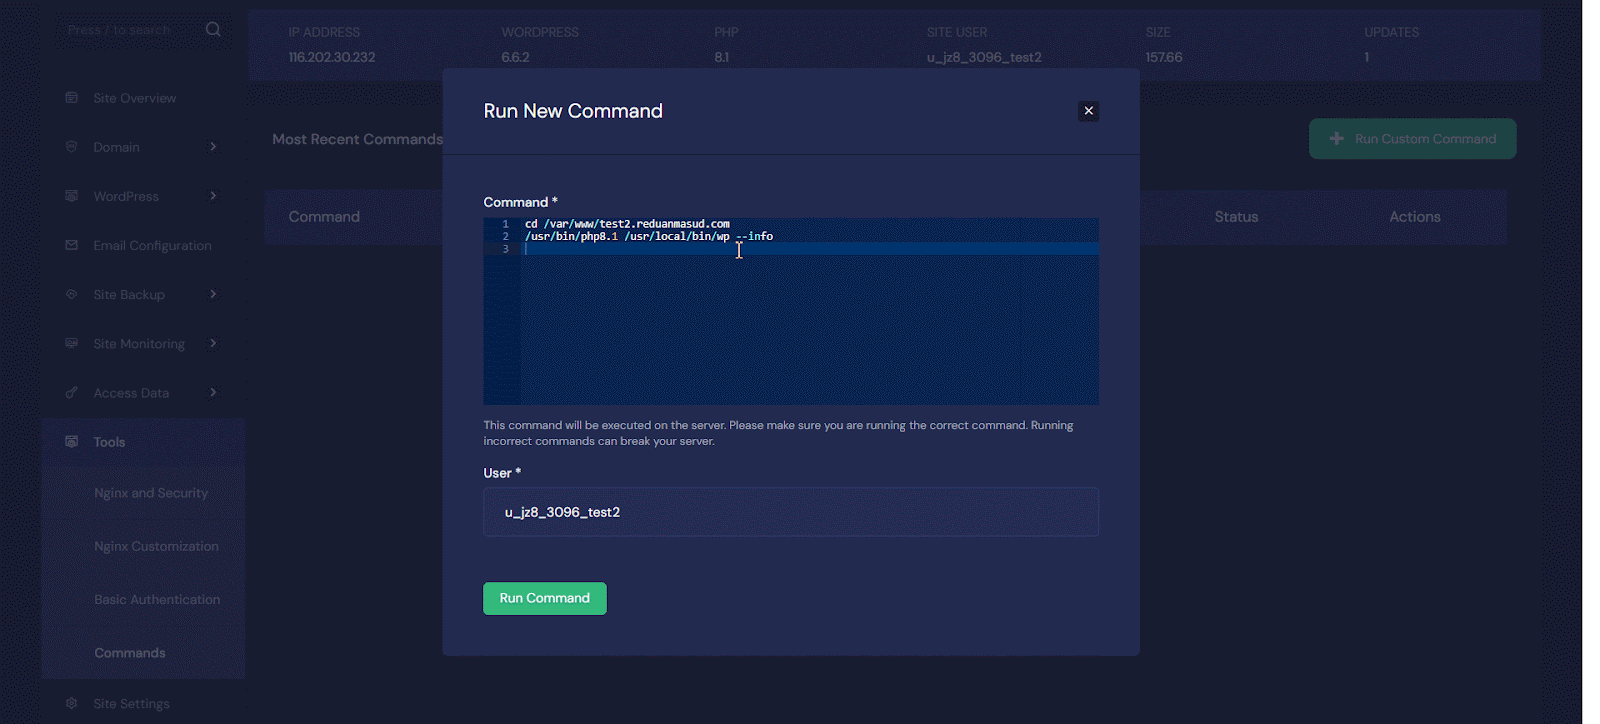Open Site Settings menu item
Image resolution: width=1600 pixels, height=724 pixels.
[x=131, y=704]
